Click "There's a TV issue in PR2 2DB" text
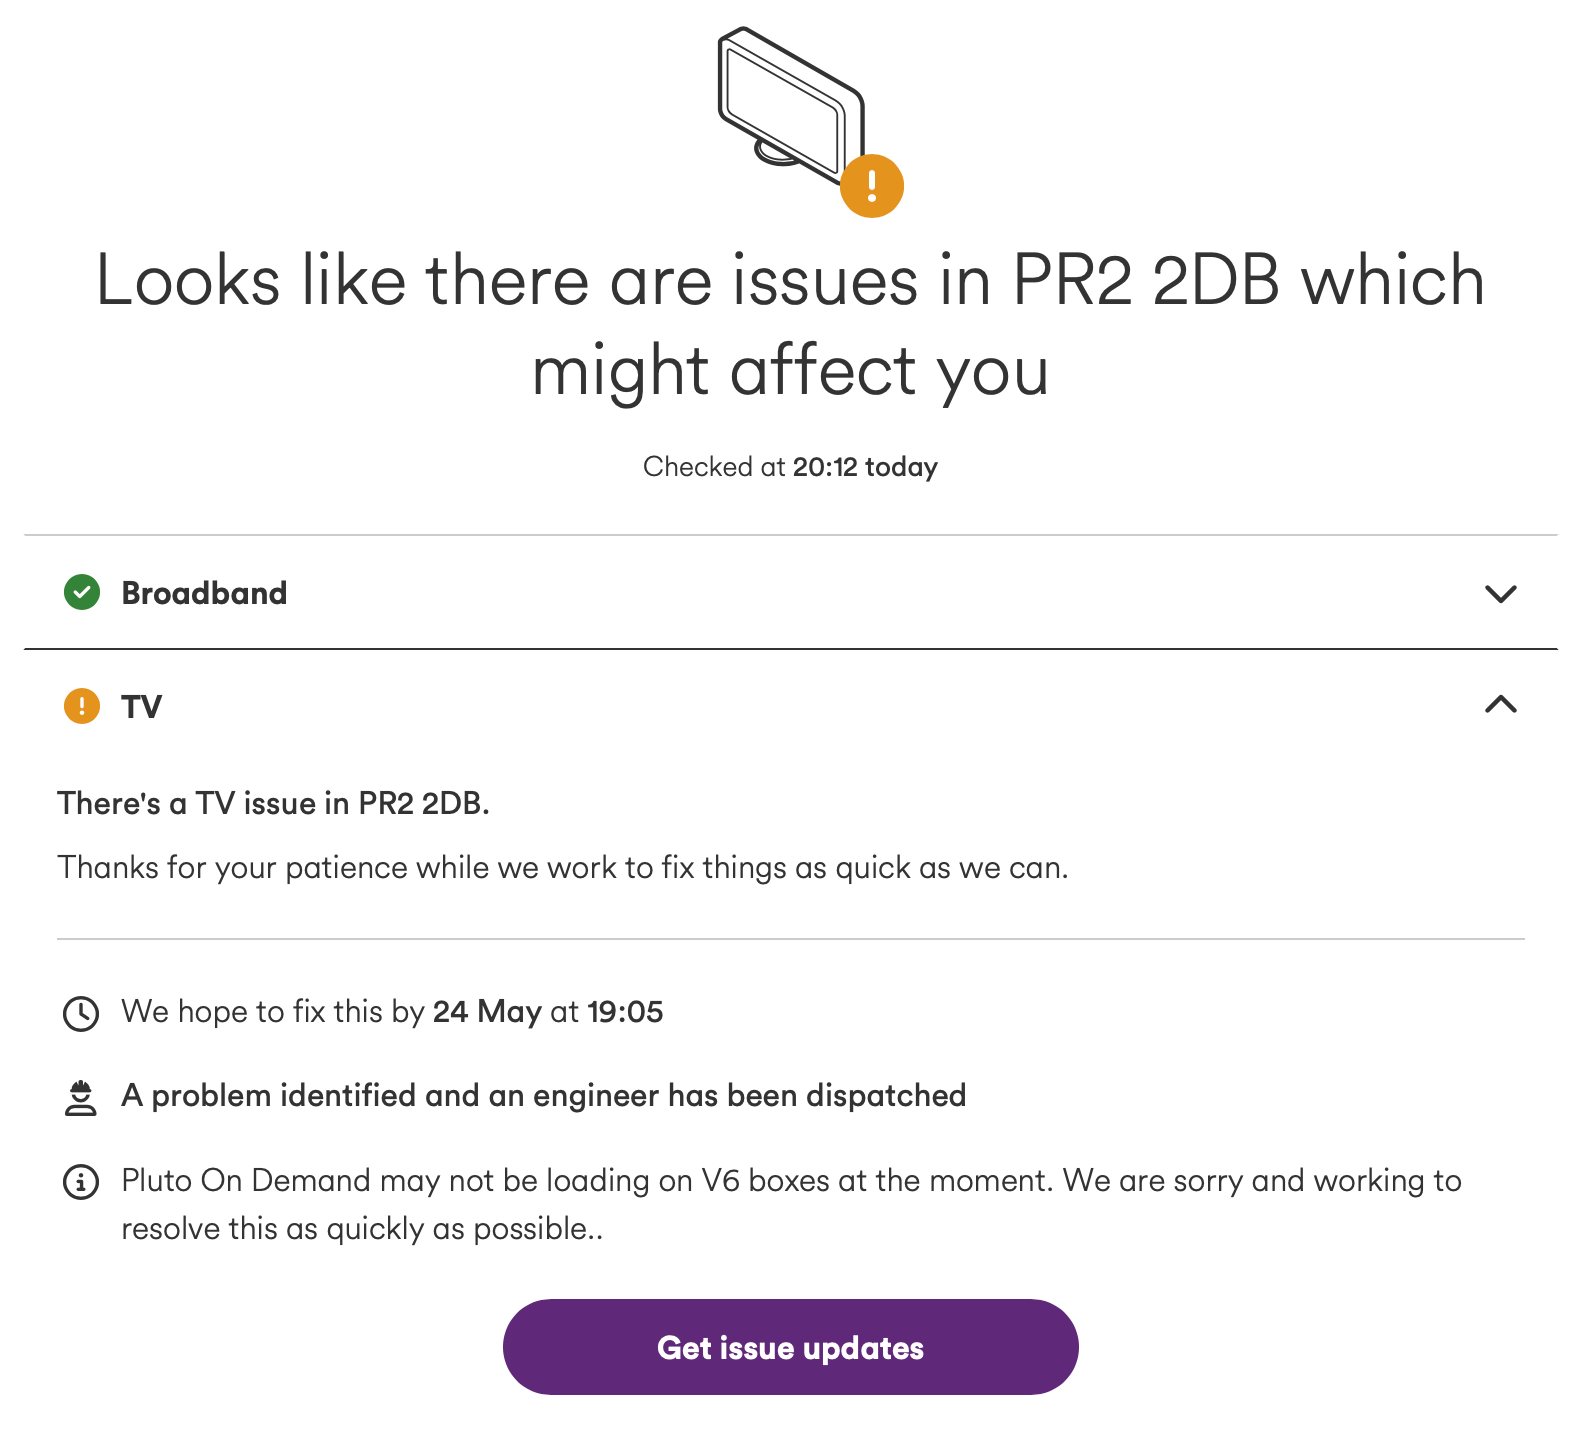The width and height of the screenshot is (1594, 1436). pyautogui.click(x=273, y=803)
